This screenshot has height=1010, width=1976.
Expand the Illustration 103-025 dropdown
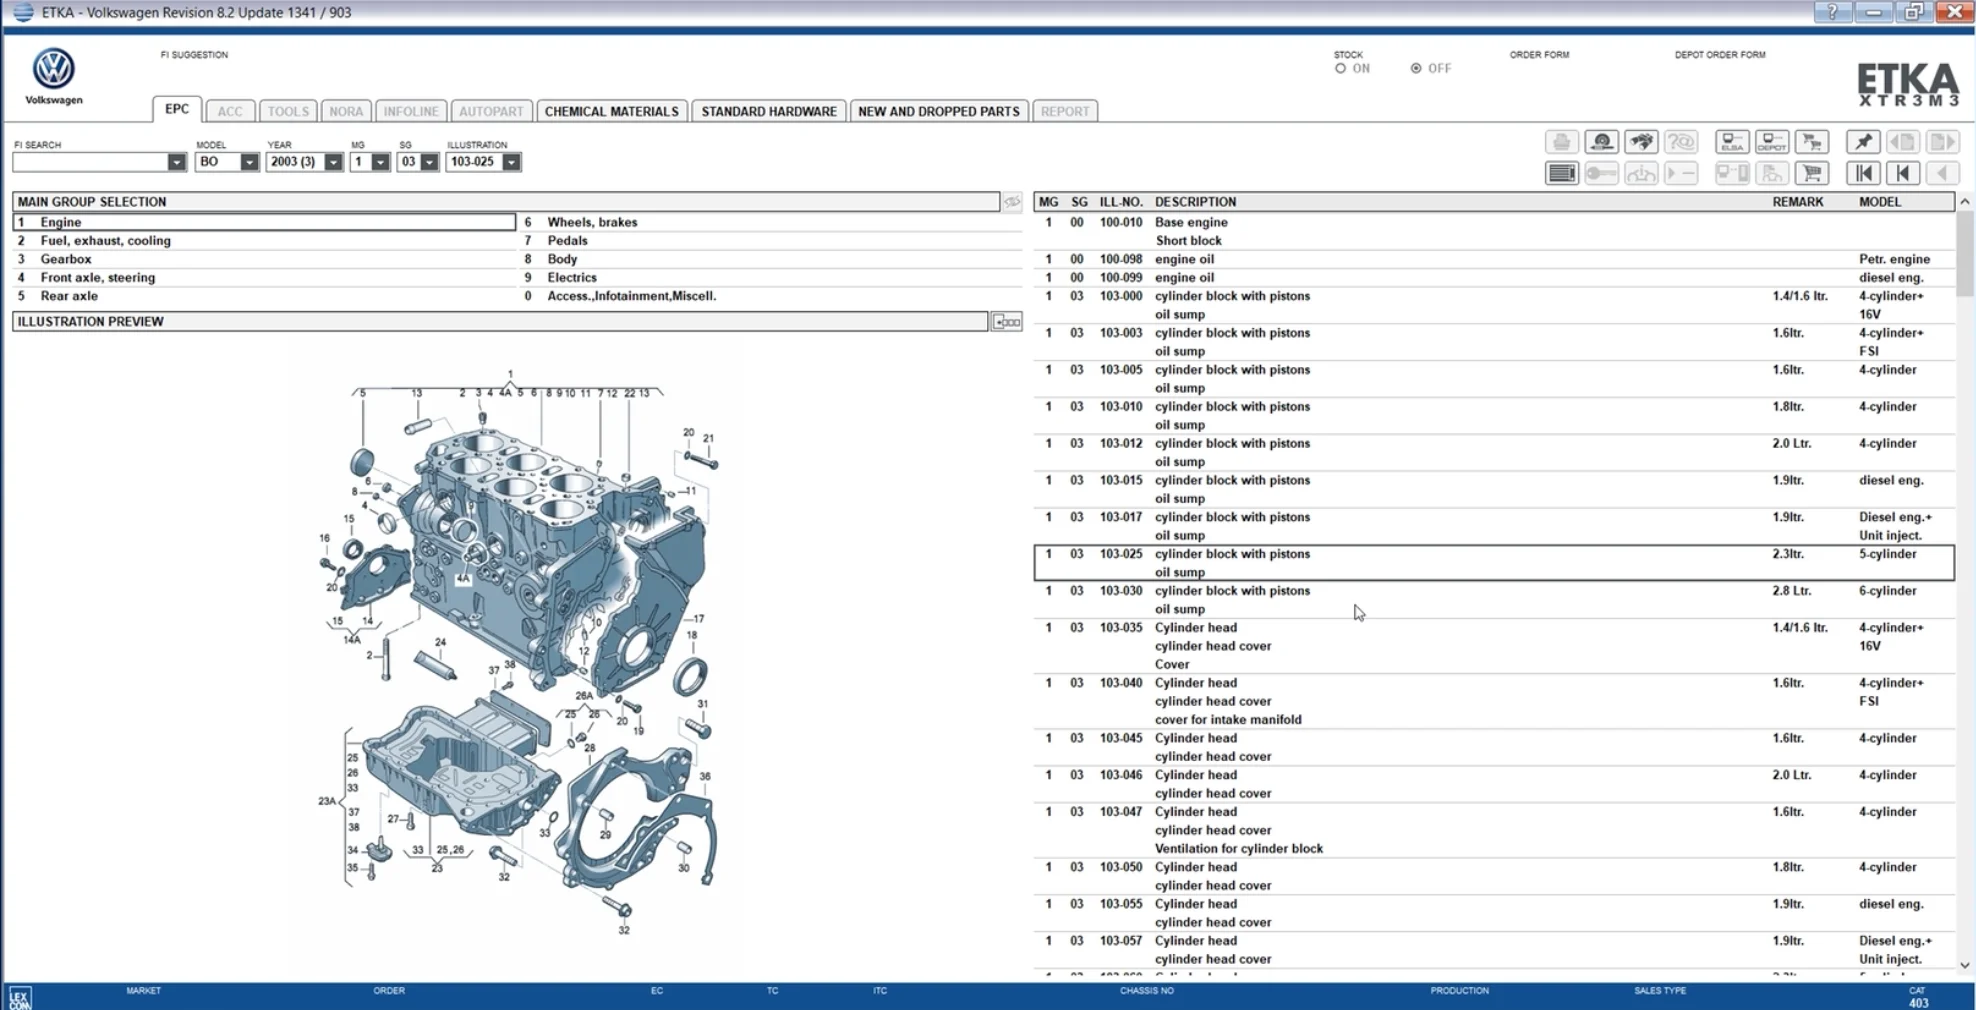click(x=511, y=162)
